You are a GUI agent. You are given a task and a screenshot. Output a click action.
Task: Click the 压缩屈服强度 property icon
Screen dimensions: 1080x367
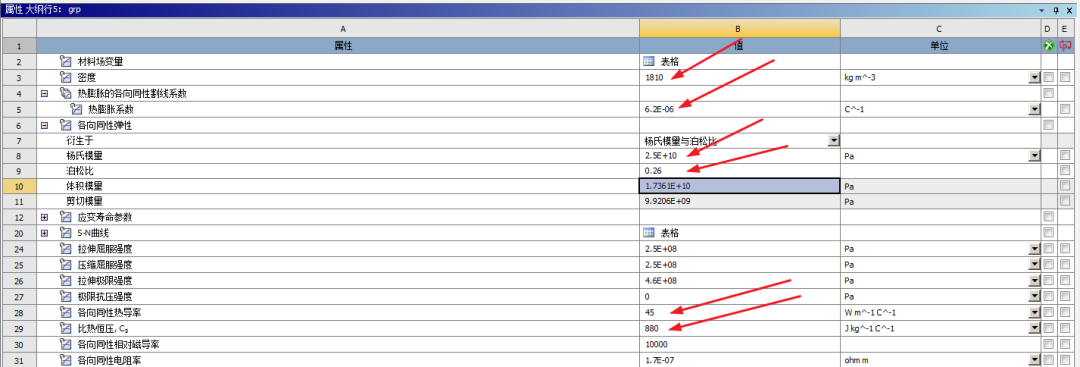pyautogui.click(x=66, y=264)
